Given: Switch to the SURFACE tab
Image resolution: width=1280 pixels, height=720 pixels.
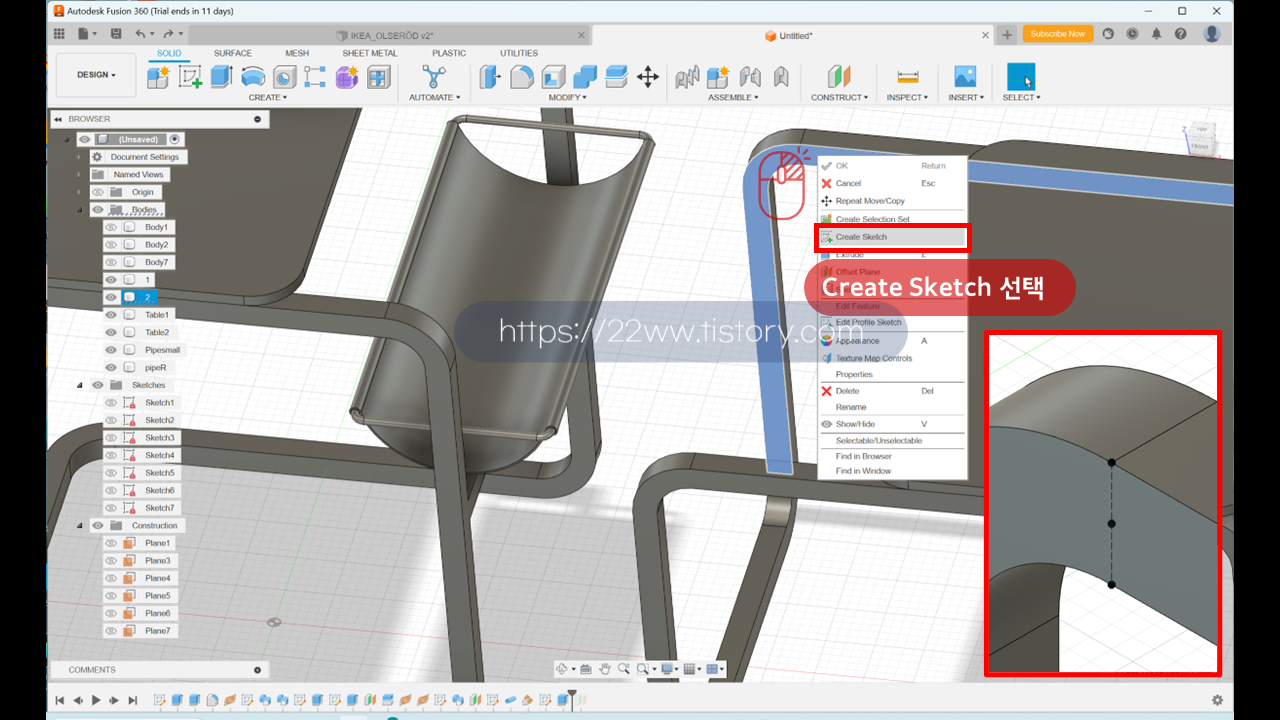Looking at the screenshot, I should (x=233, y=53).
